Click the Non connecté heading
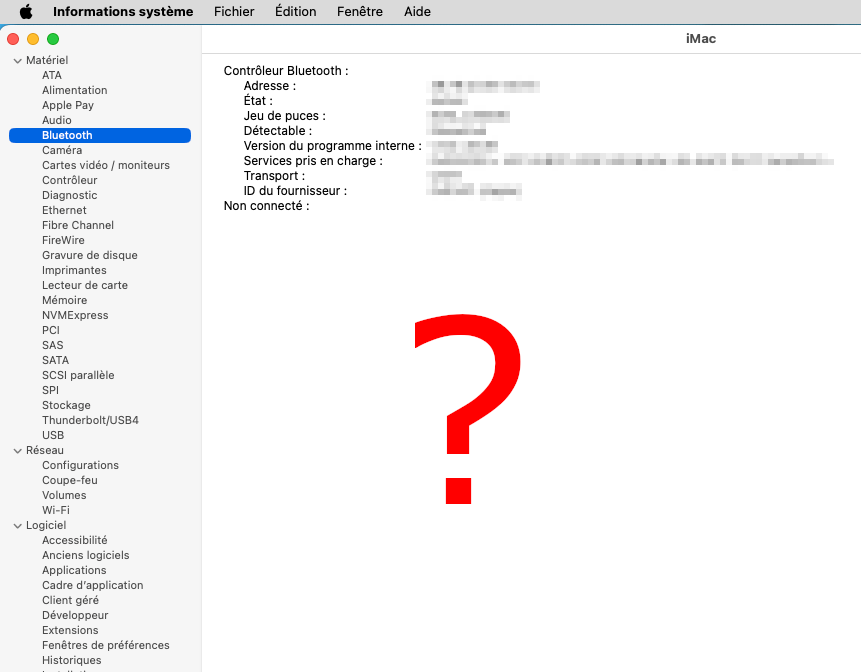 click(x=266, y=206)
